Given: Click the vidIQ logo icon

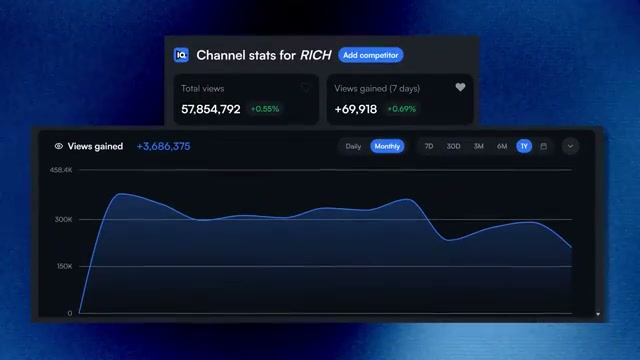Looking at the screenshot, I should point(181,55).
